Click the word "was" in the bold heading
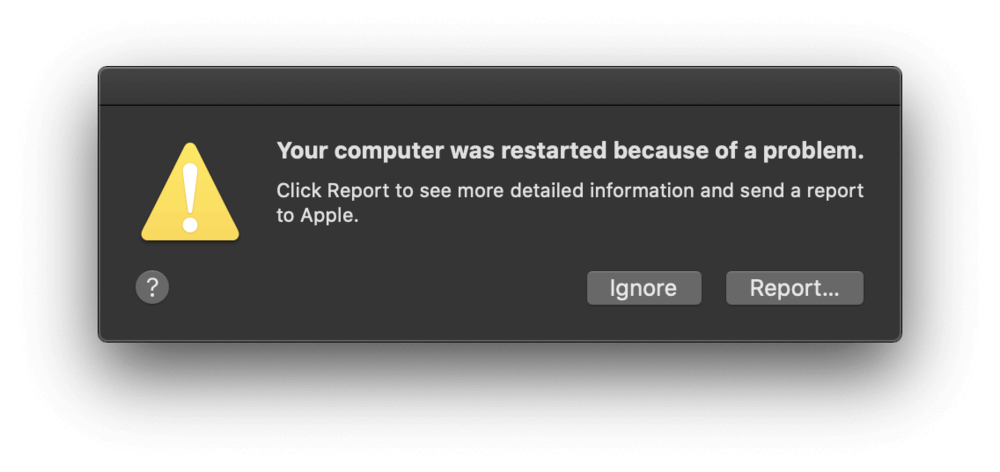The width and height of the screenshot is (1000, 472). pyautogui.click(x=473, y=153)
